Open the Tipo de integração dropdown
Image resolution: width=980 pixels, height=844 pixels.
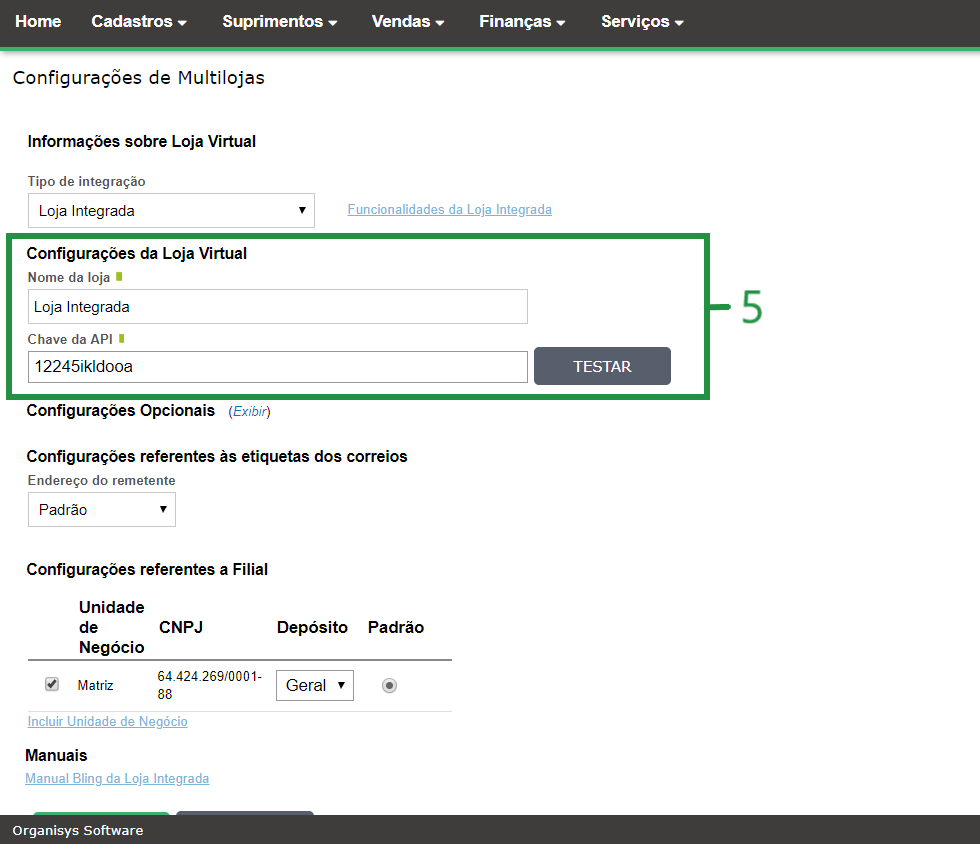(x=171, y=211)
